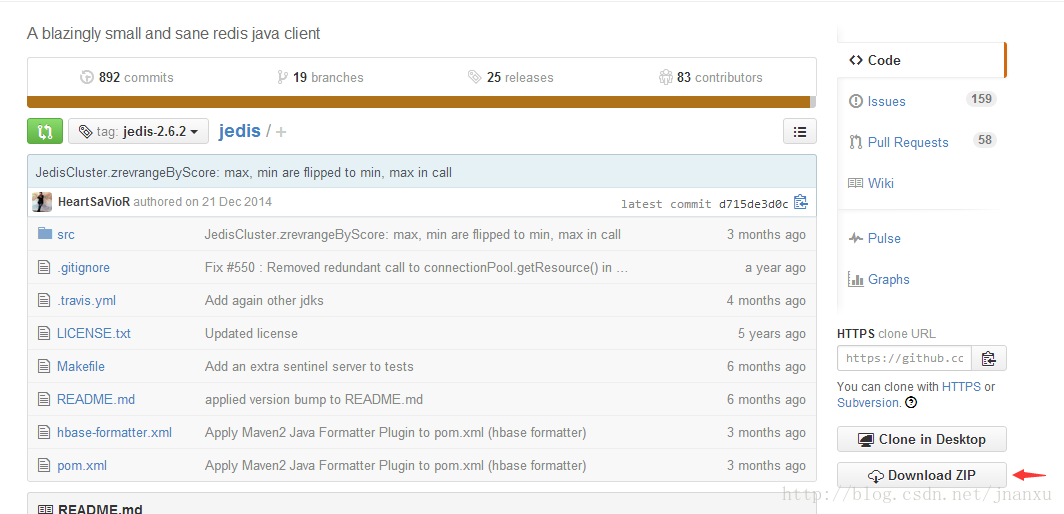
Task: Open the .gitignore file
Action: [83, 268]
